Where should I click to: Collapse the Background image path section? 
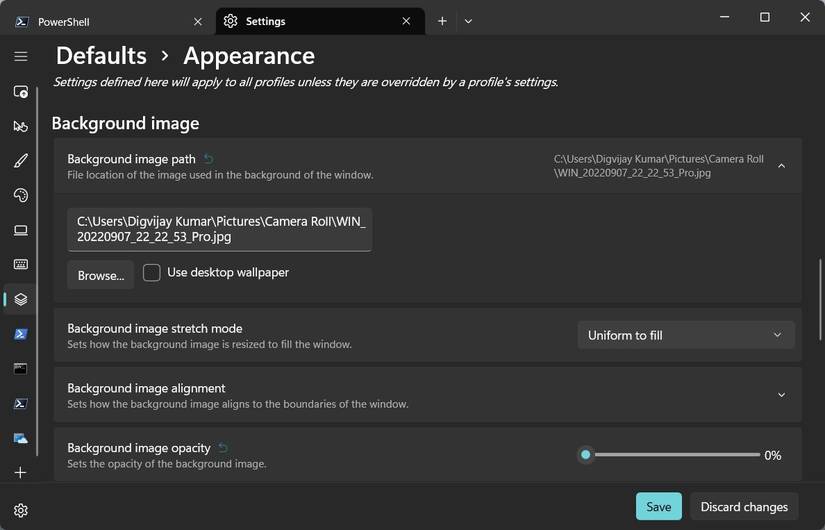point(781,166)
